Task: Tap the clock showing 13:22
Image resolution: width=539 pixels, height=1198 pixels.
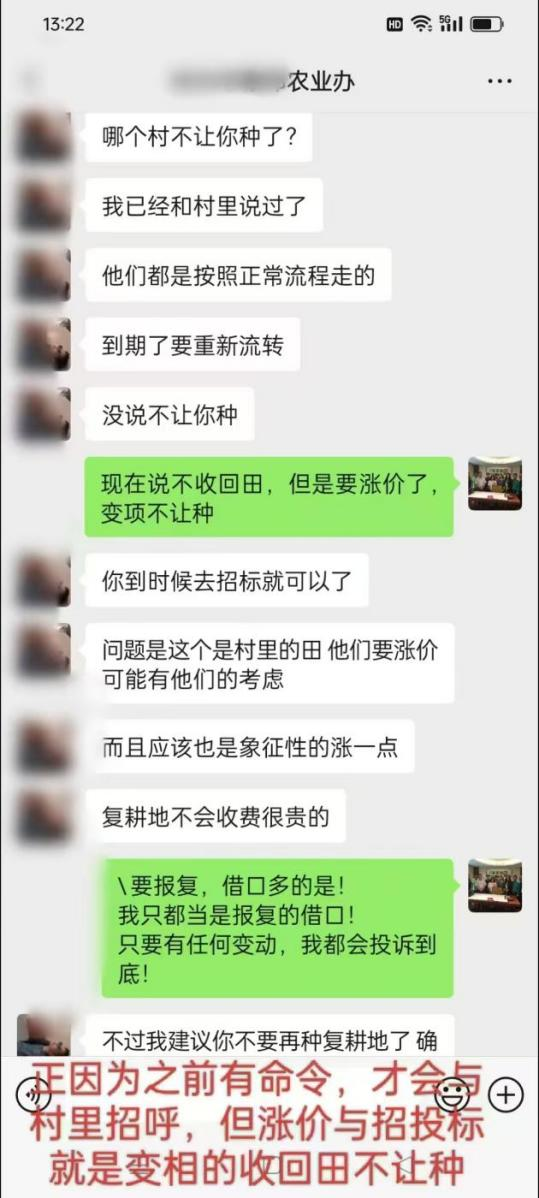Action: (x=63, y=24)
